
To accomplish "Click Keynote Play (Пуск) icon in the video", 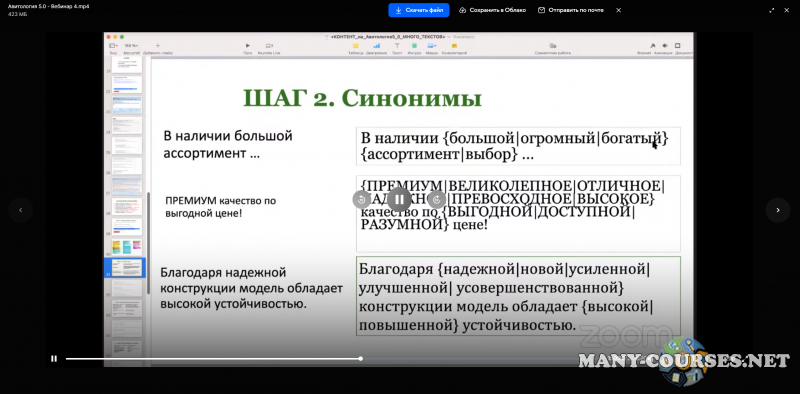I will click(248, 46).
